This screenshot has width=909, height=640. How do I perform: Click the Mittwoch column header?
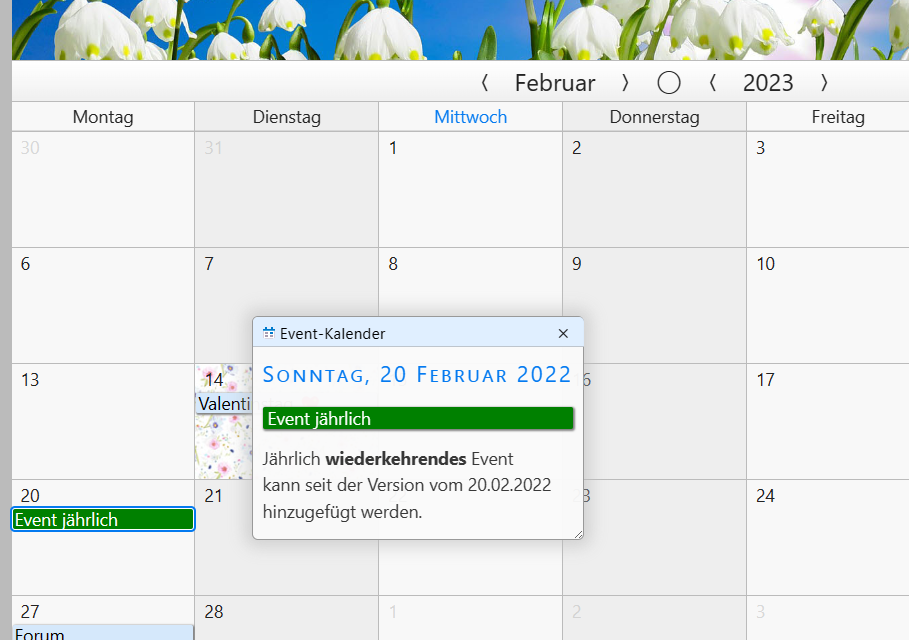[x=470, y=117]
